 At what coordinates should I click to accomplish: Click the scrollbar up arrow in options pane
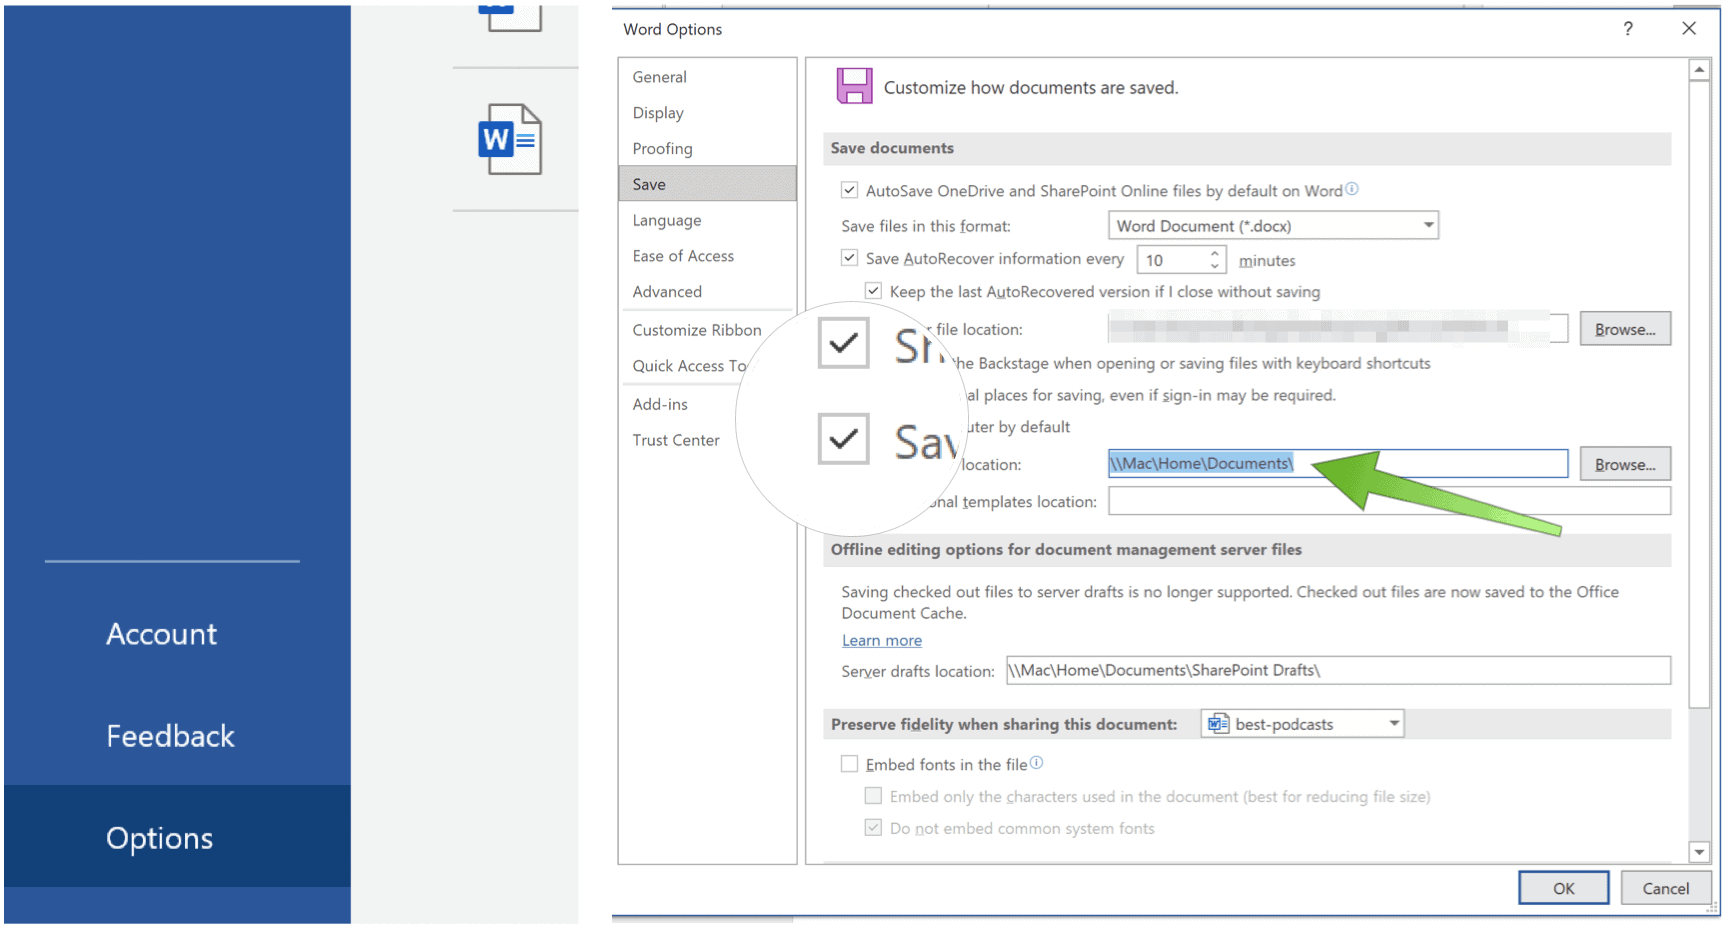[1699, 70]
